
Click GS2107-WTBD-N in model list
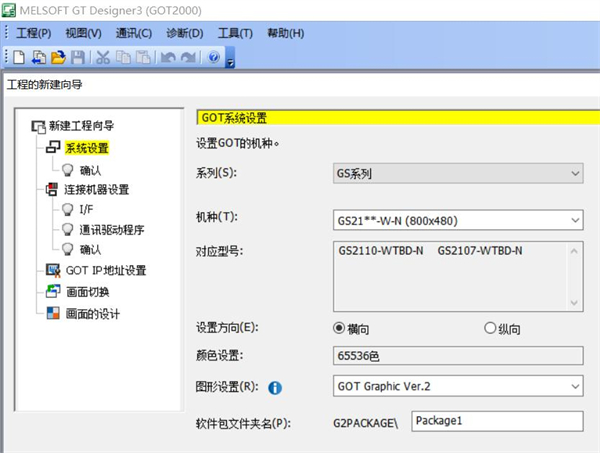click(x=480, y=251)
